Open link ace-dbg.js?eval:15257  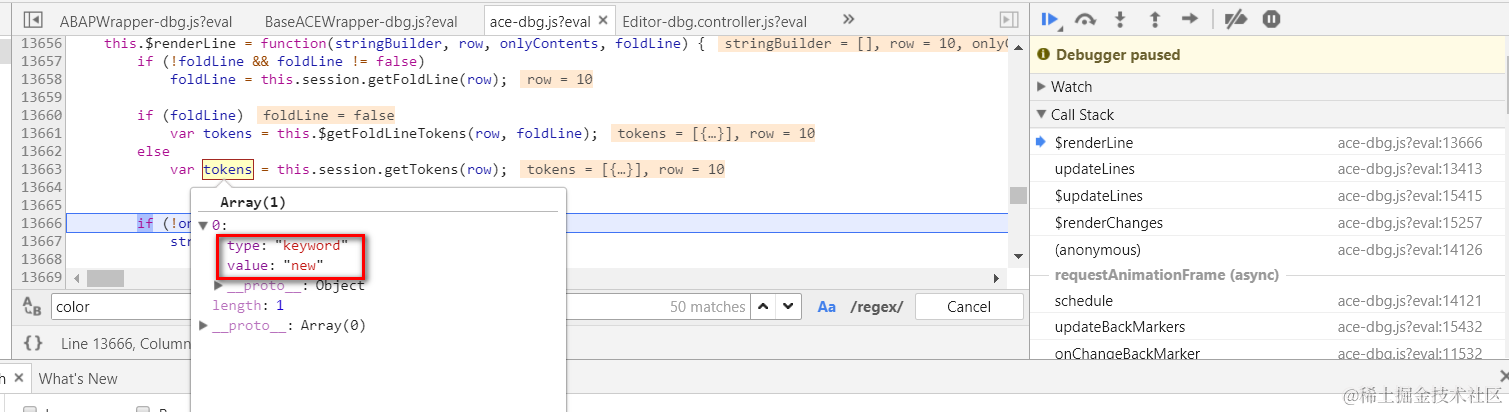click(x=1410, y=222)
